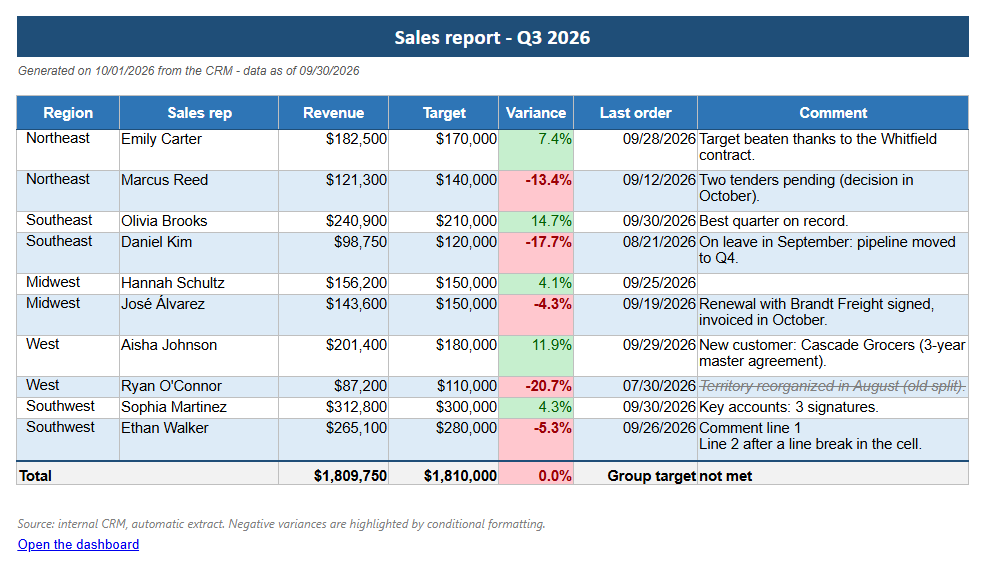Click the $201,400 revenue cell
This screenshot has height=566, width=984.
pos(333,356)
